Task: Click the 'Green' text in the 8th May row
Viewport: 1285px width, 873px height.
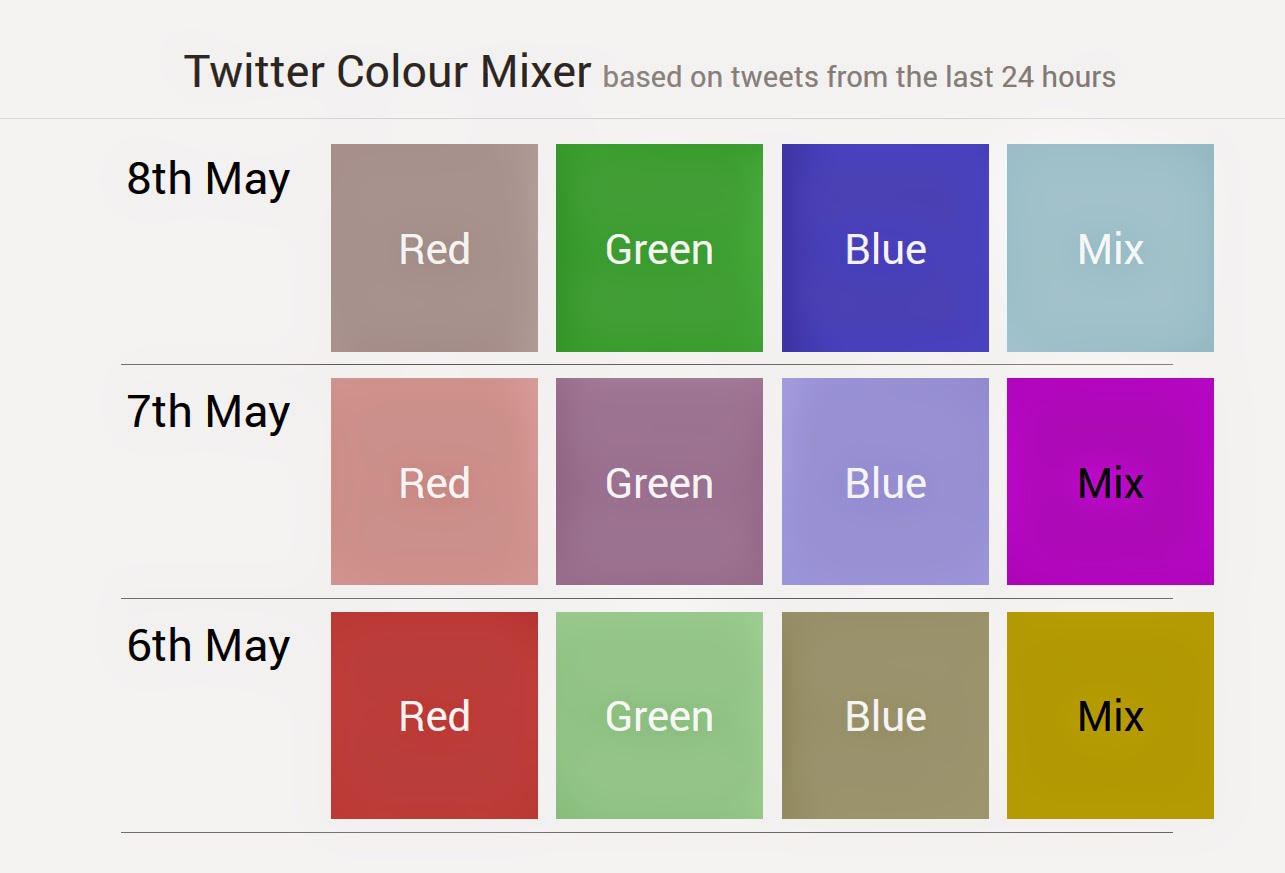Action: coord(659,250)
